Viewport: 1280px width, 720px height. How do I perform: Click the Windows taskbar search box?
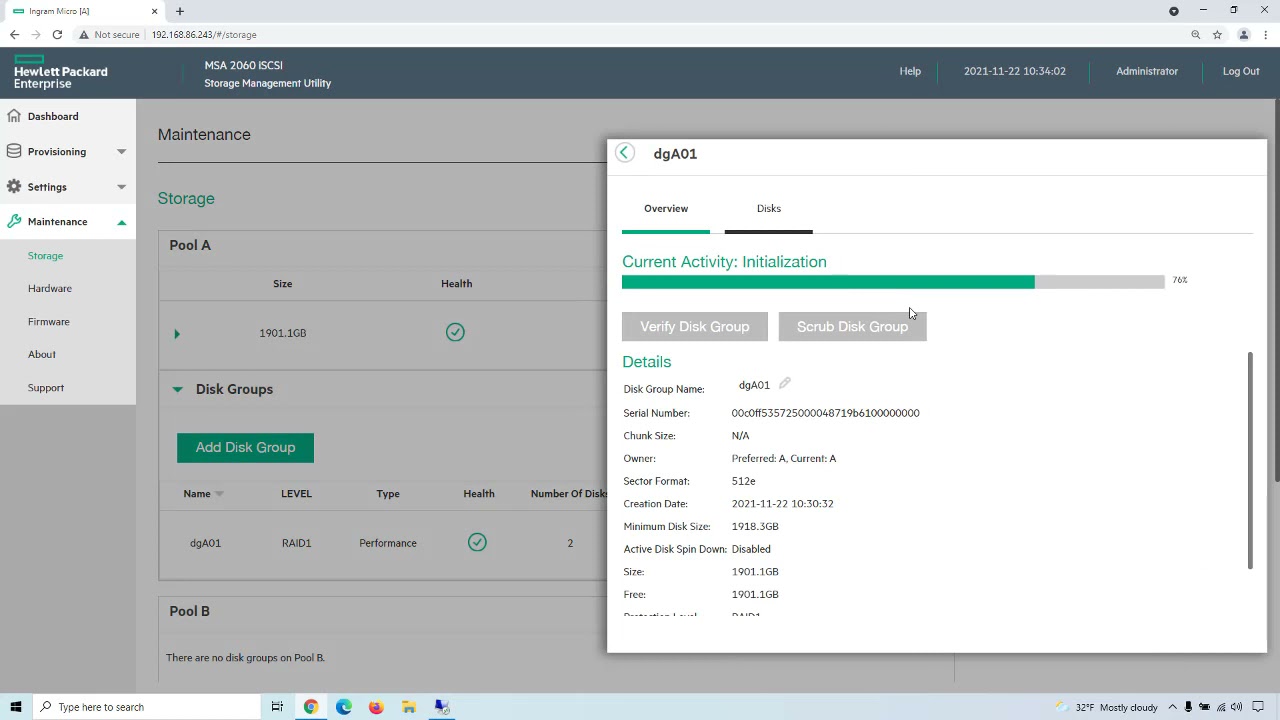click(146, 707)
